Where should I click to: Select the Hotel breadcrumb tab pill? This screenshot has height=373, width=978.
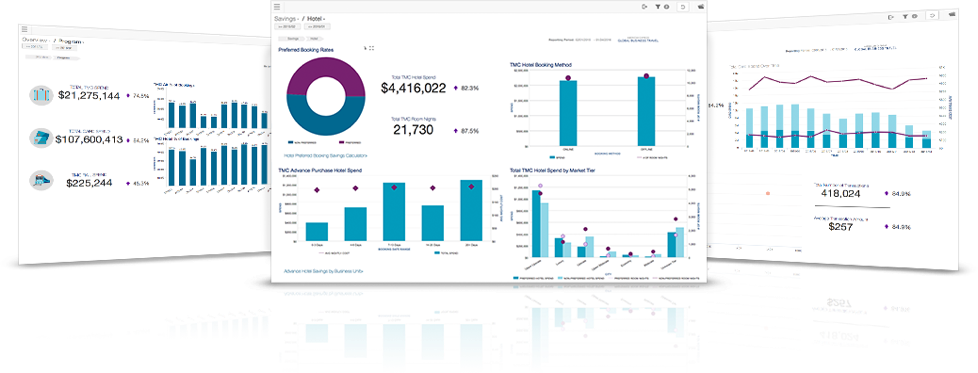tap(314, 39)
